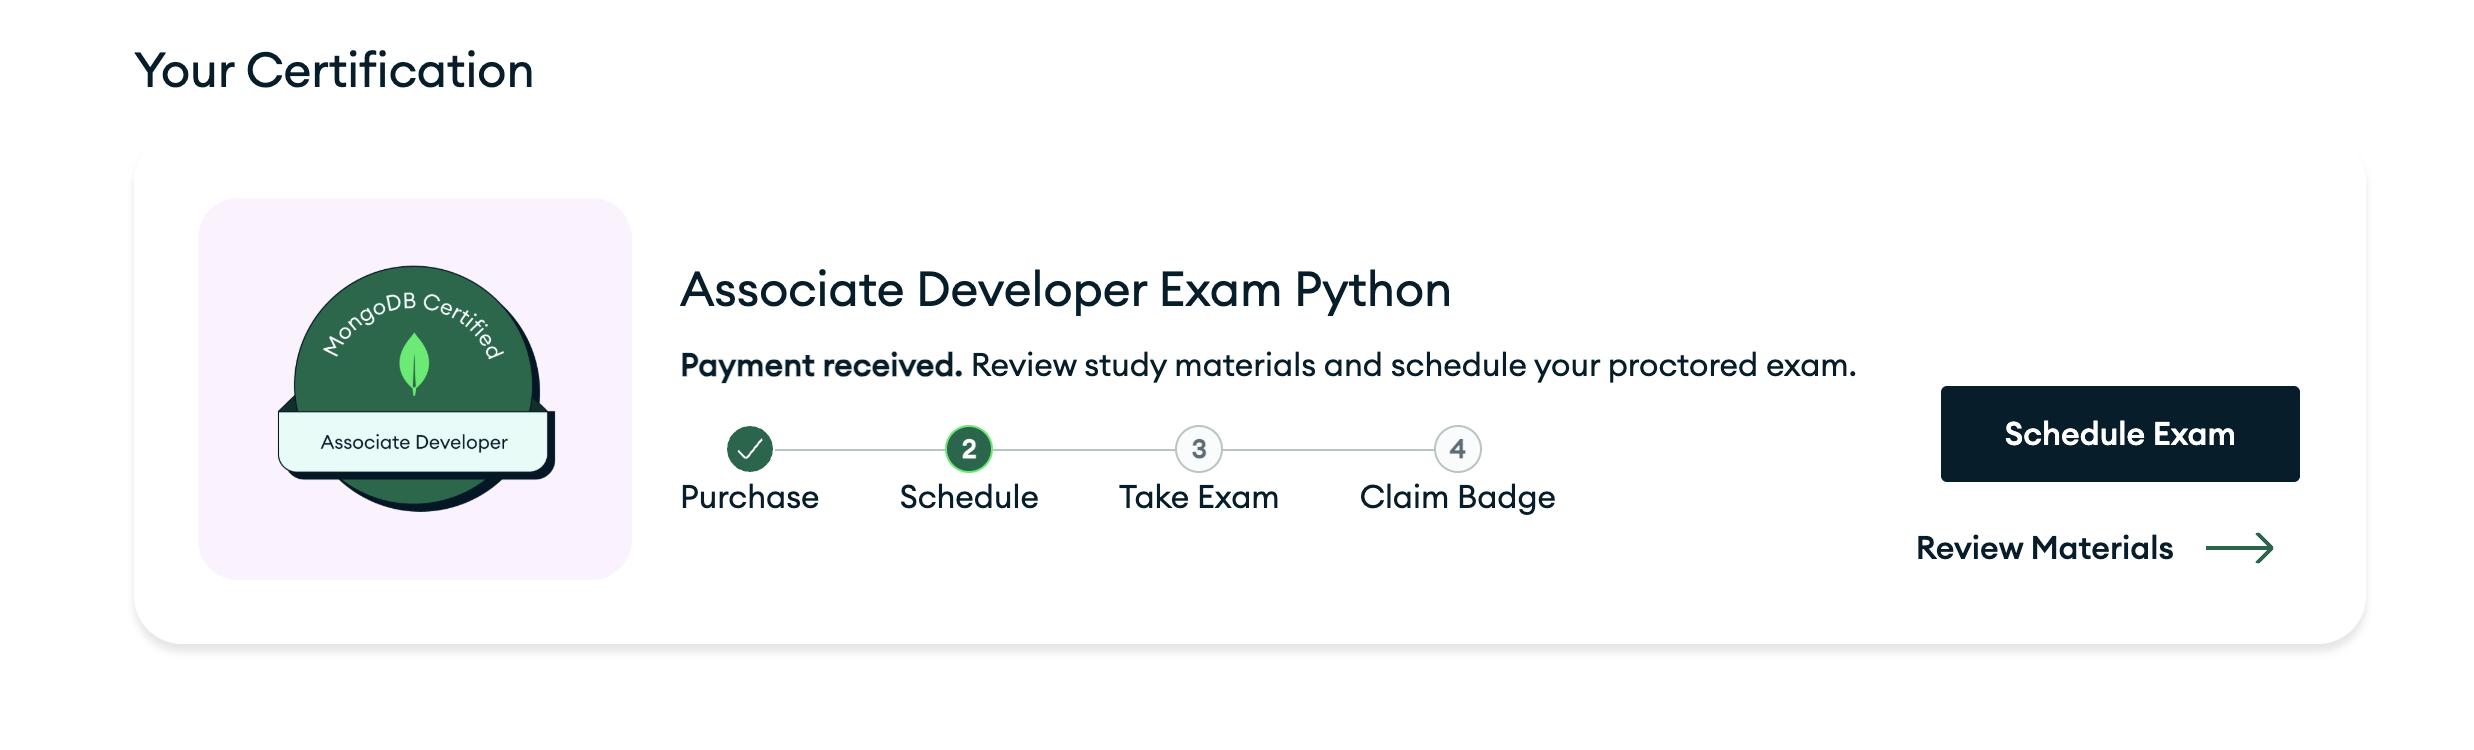Click the bold Payment received text

click(821, 366)
